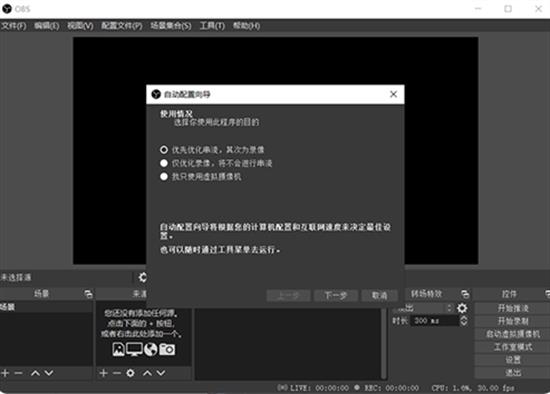Viewport: 550px width, 394px height.
Task: Open 设置 from the controls panel
Action: coord(513,360)
